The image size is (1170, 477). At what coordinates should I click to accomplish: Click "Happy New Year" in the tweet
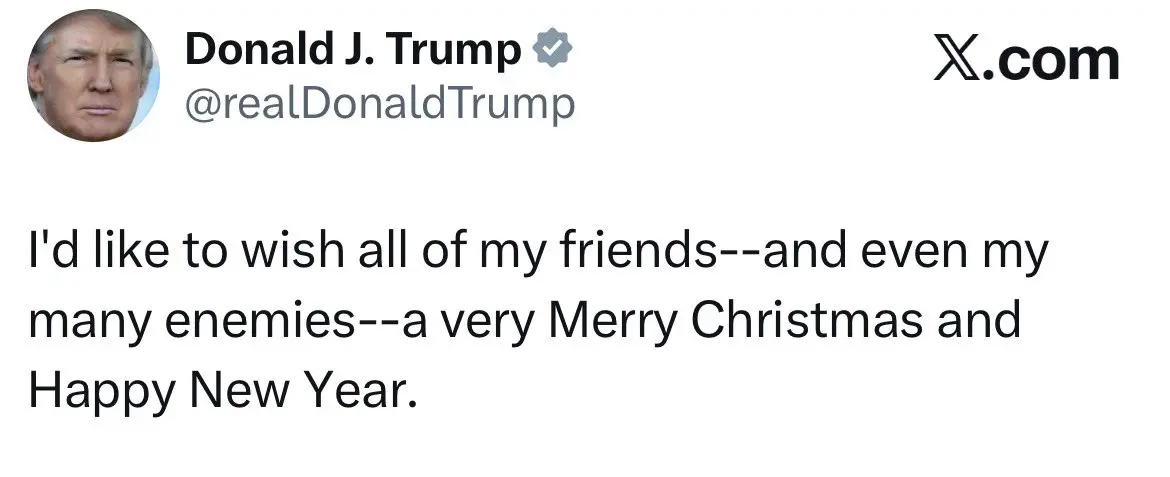click(220, 390)
